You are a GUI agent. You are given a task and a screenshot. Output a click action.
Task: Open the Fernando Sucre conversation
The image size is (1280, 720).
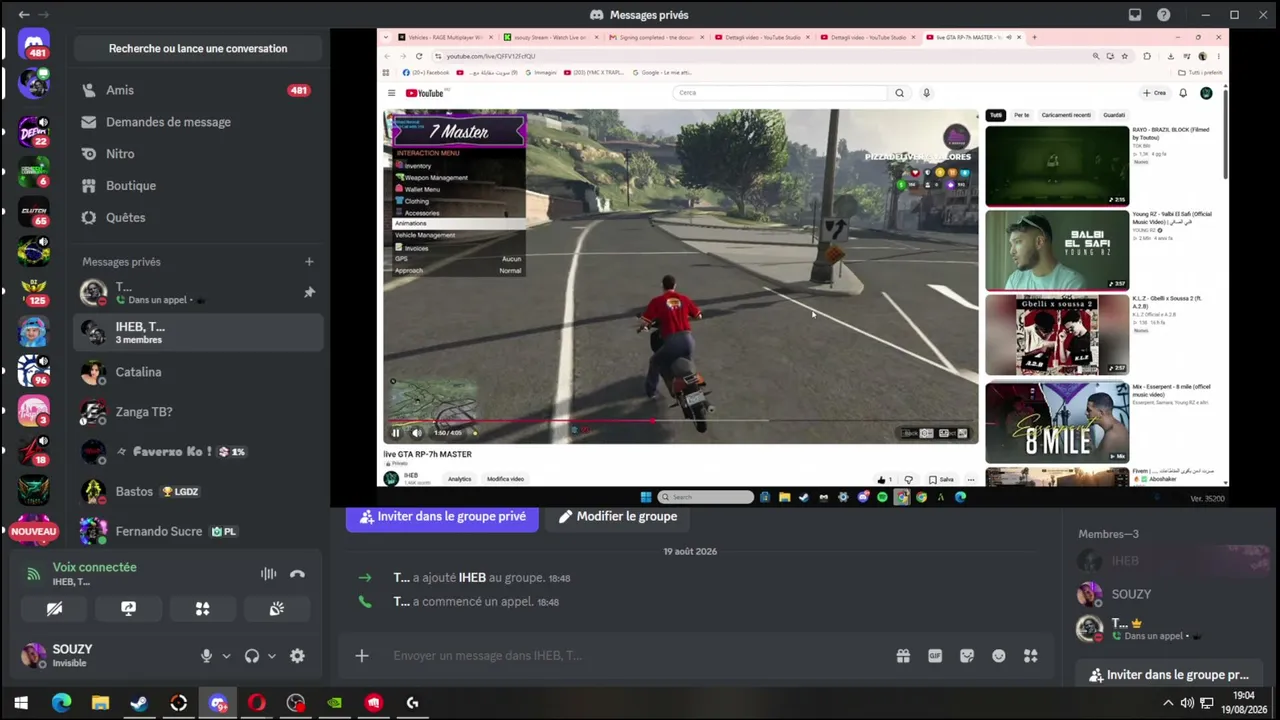[x=198, y=532]
